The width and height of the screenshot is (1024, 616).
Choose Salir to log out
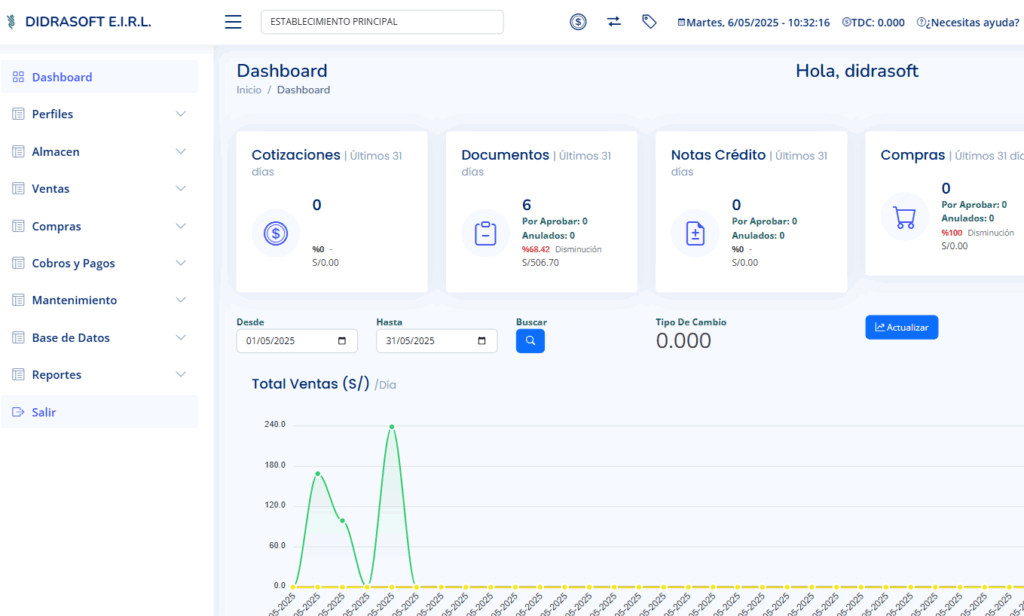pos(44,412)
